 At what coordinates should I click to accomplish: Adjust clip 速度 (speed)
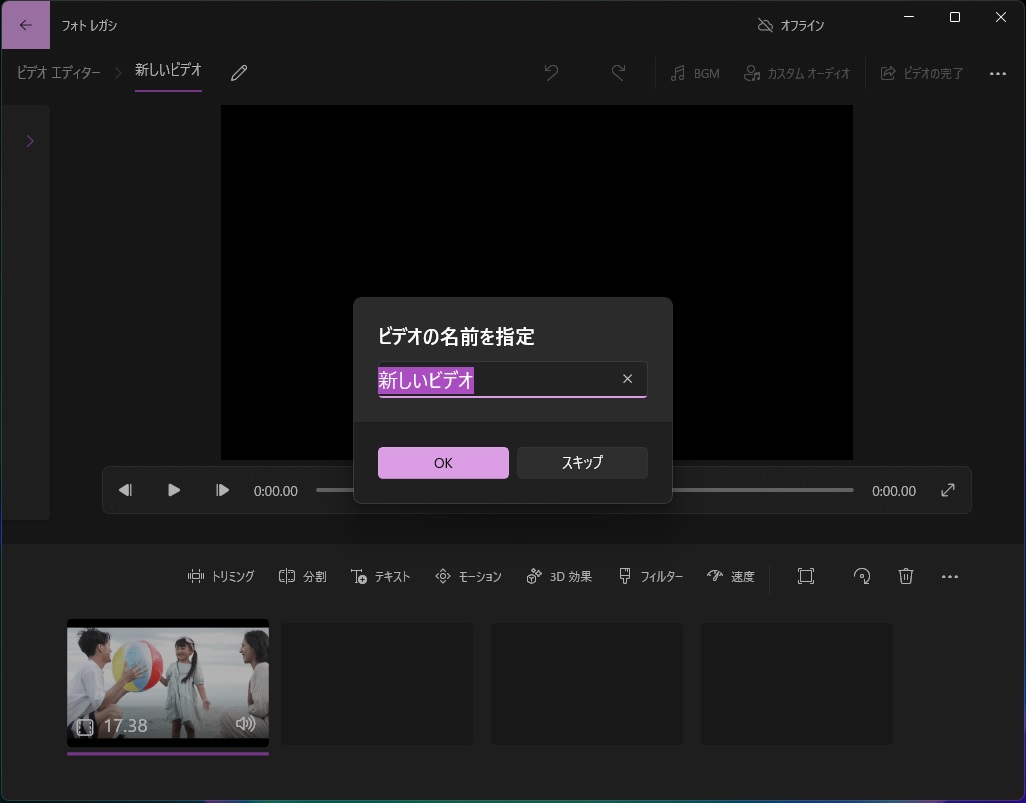pyautogui.click(x=731, y=576)
